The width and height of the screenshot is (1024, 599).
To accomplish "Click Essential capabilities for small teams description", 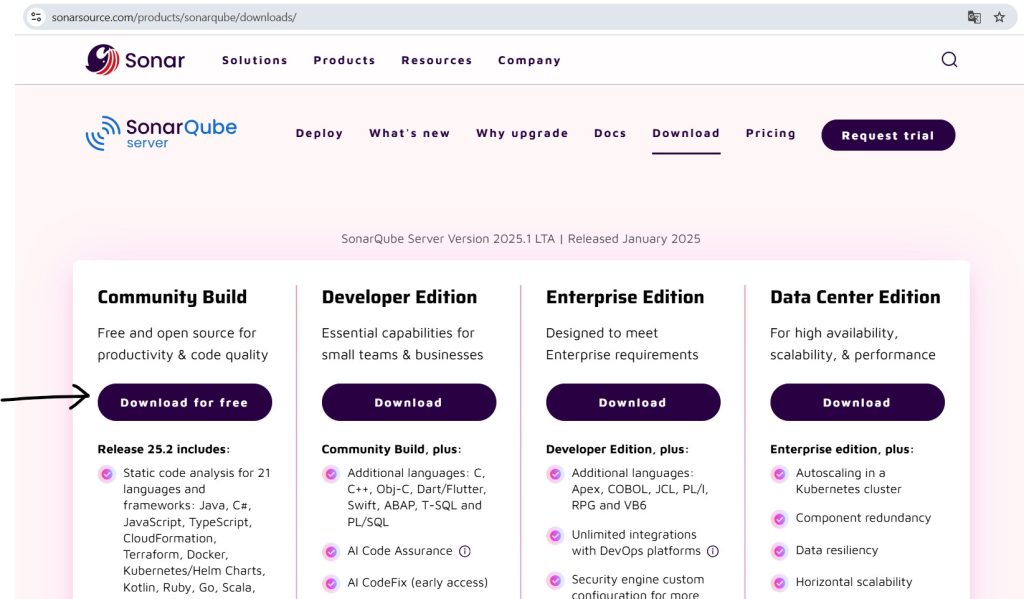I will [x=402, y=344].
